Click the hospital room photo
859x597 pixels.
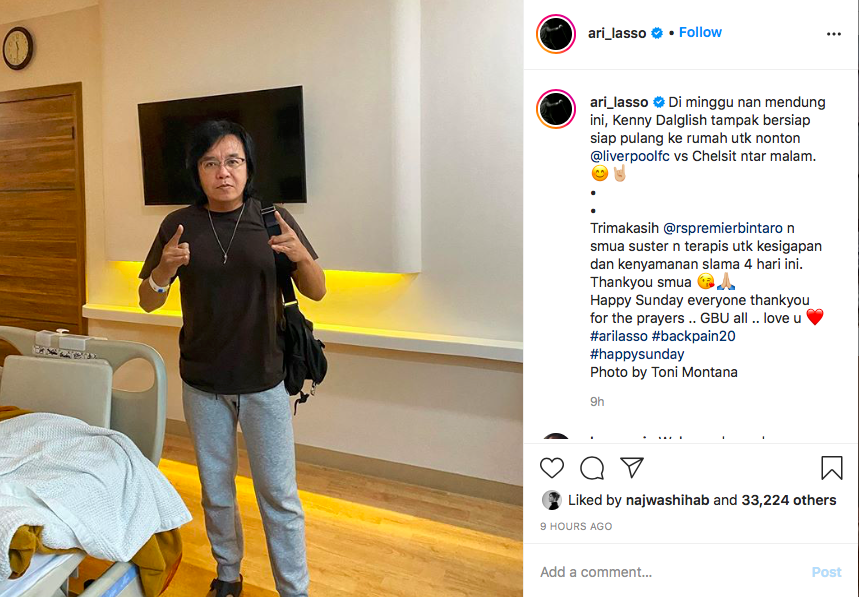261,298
